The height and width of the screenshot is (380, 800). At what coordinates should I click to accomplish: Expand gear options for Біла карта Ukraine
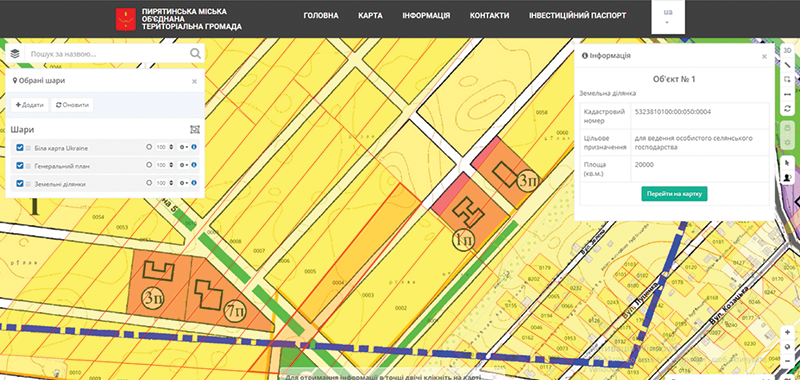(184, 147)
